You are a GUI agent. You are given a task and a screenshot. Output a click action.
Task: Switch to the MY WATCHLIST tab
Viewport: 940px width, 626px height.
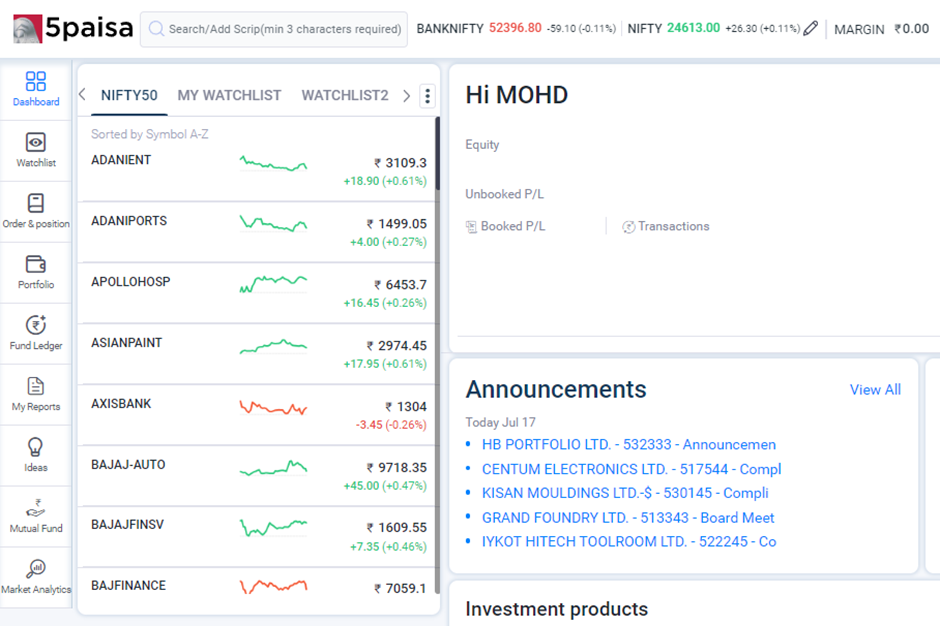(229, 95)
